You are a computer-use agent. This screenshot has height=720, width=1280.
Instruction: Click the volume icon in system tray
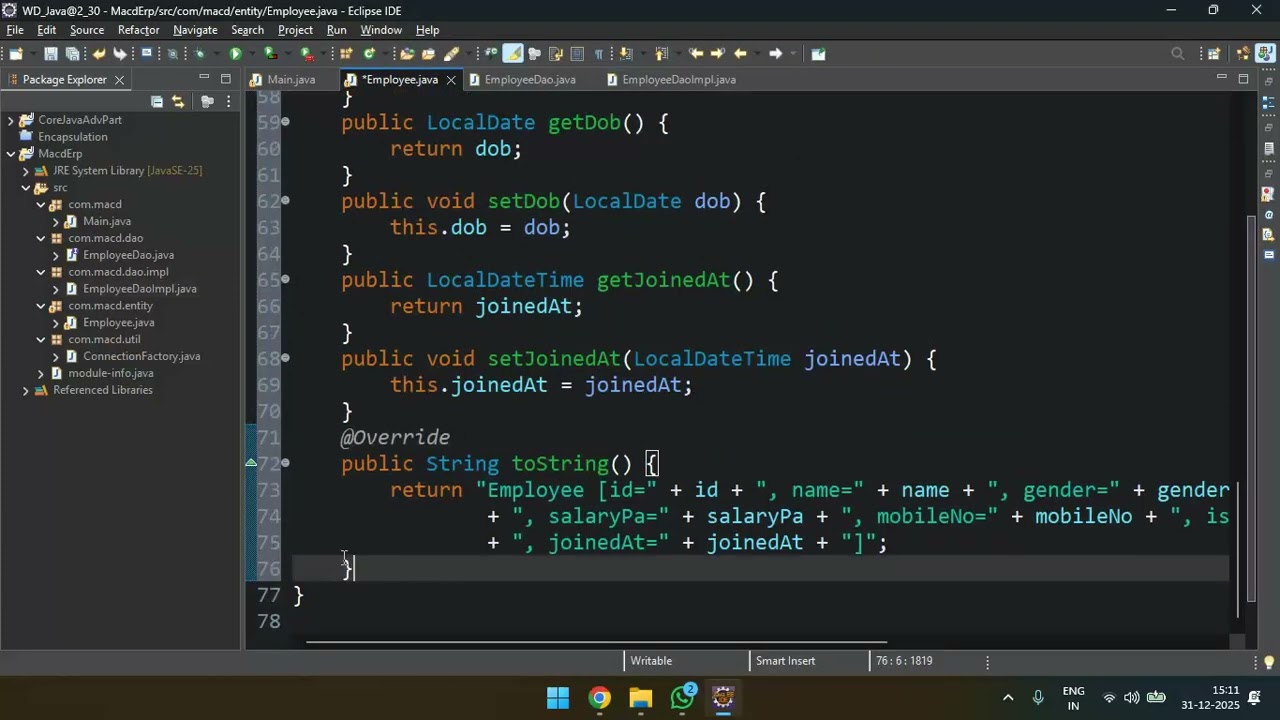point(1132,697)
